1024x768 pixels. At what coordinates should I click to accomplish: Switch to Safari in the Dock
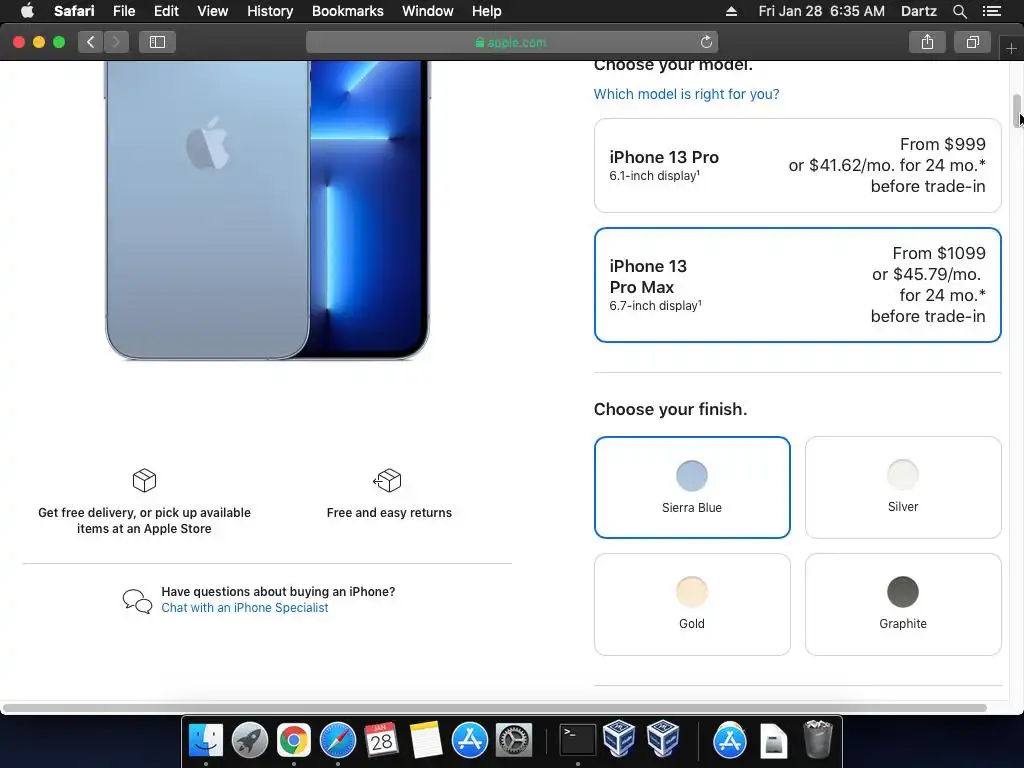click(x=338, y=741)
